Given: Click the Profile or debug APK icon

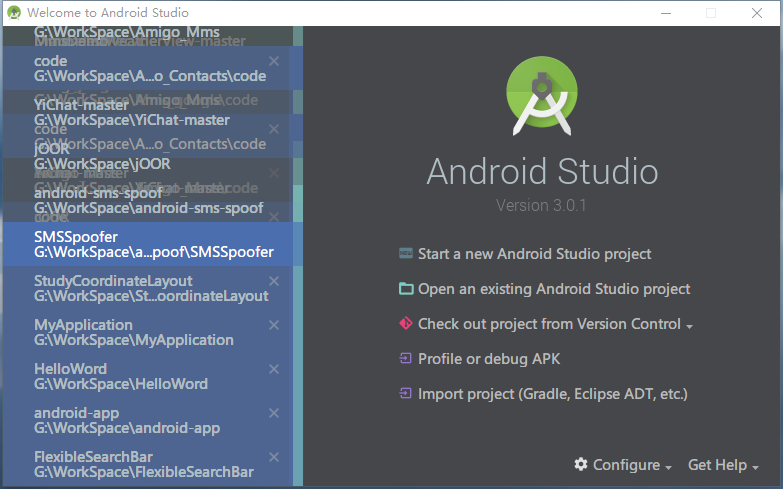Looking at the screenshot, I should 405,358.
